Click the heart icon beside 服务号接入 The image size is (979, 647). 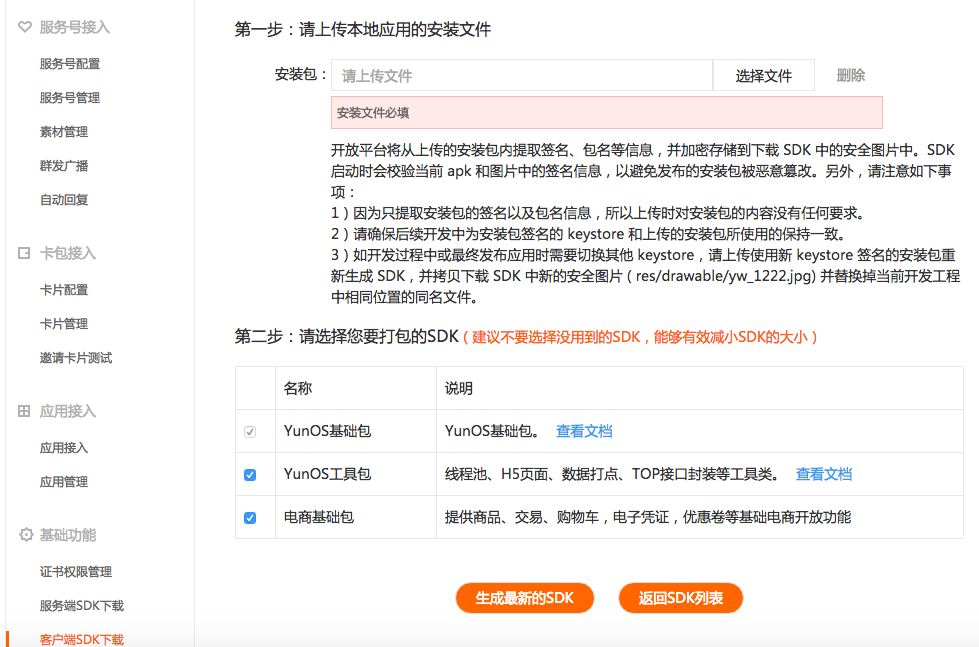tap(24, 27)
